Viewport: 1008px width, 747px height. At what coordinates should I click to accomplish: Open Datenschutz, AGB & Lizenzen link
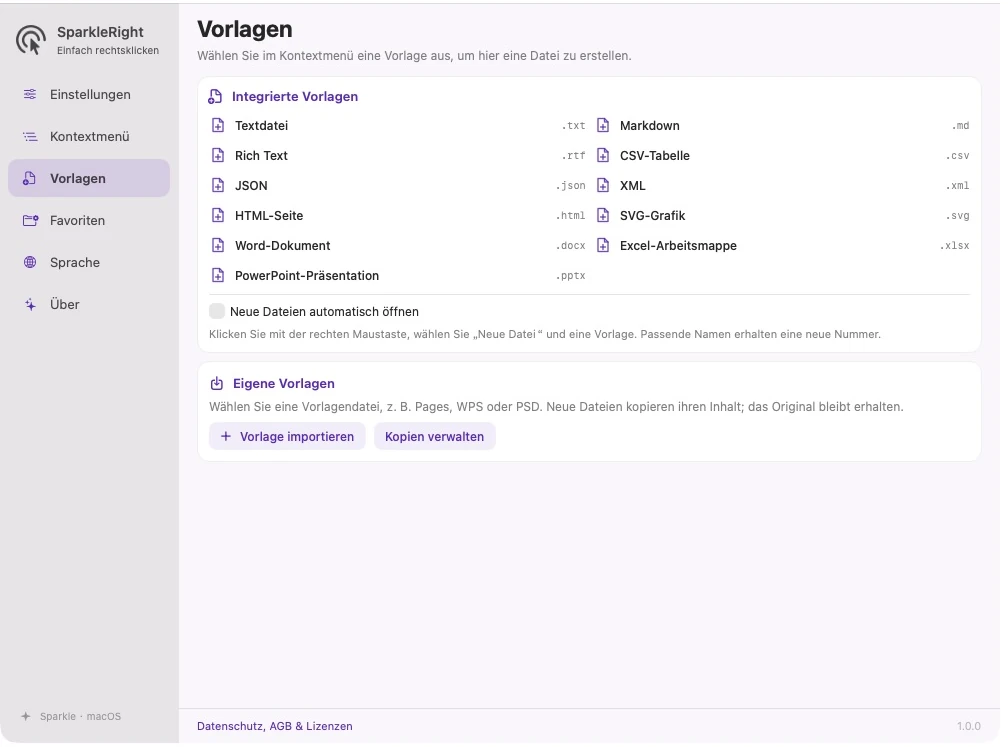click(274, 726)
